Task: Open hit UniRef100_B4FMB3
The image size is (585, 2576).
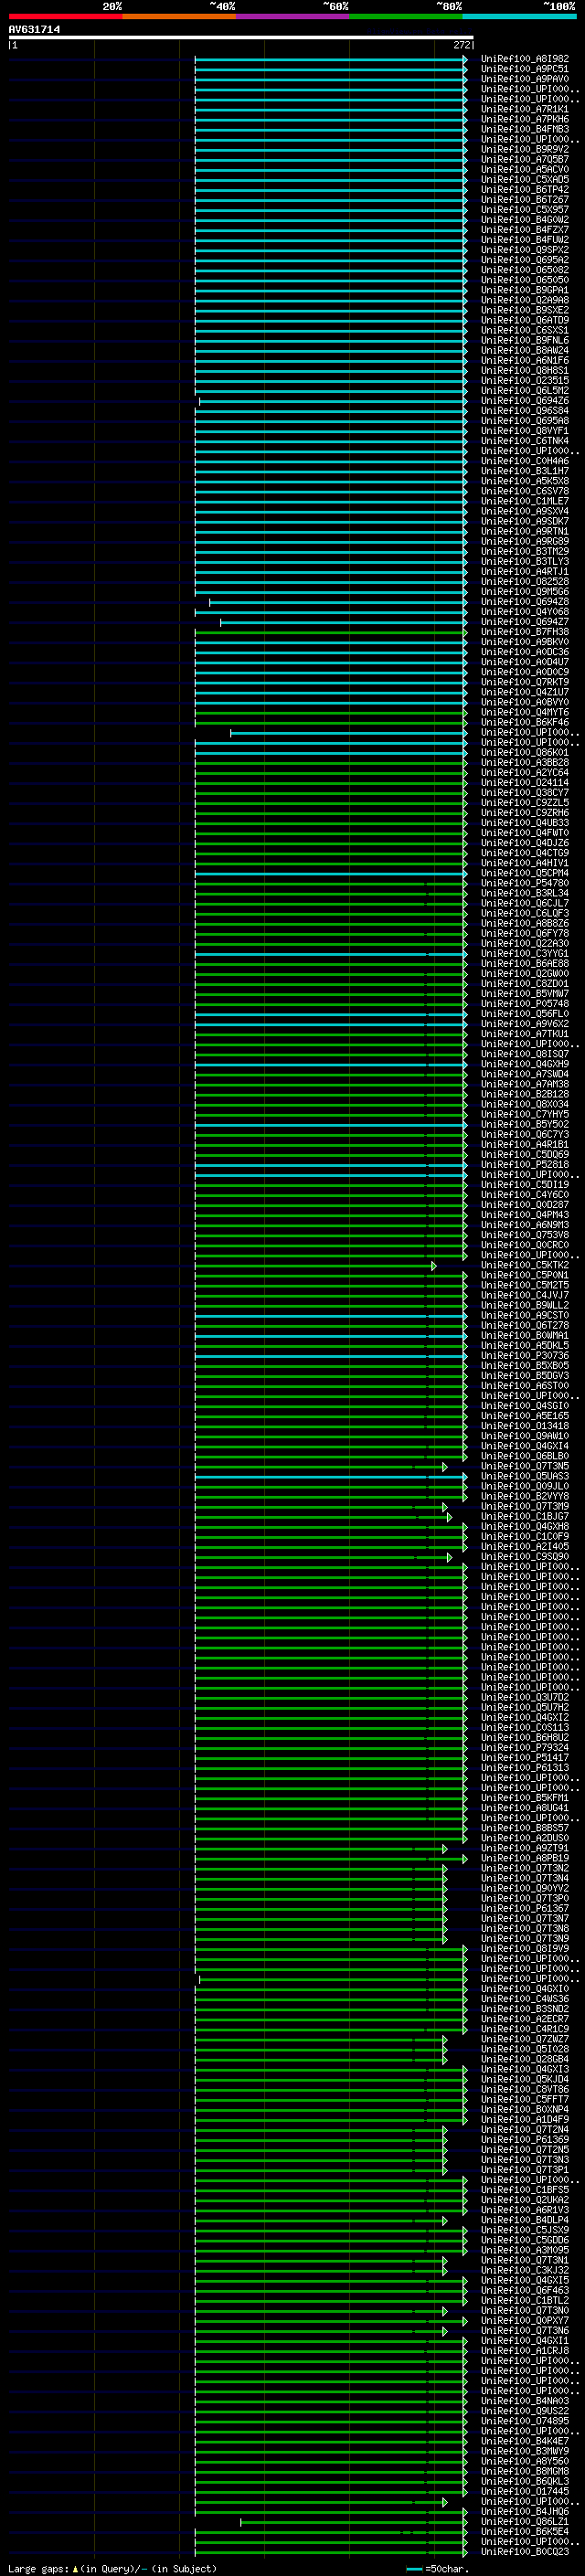Action: [525, 129]
